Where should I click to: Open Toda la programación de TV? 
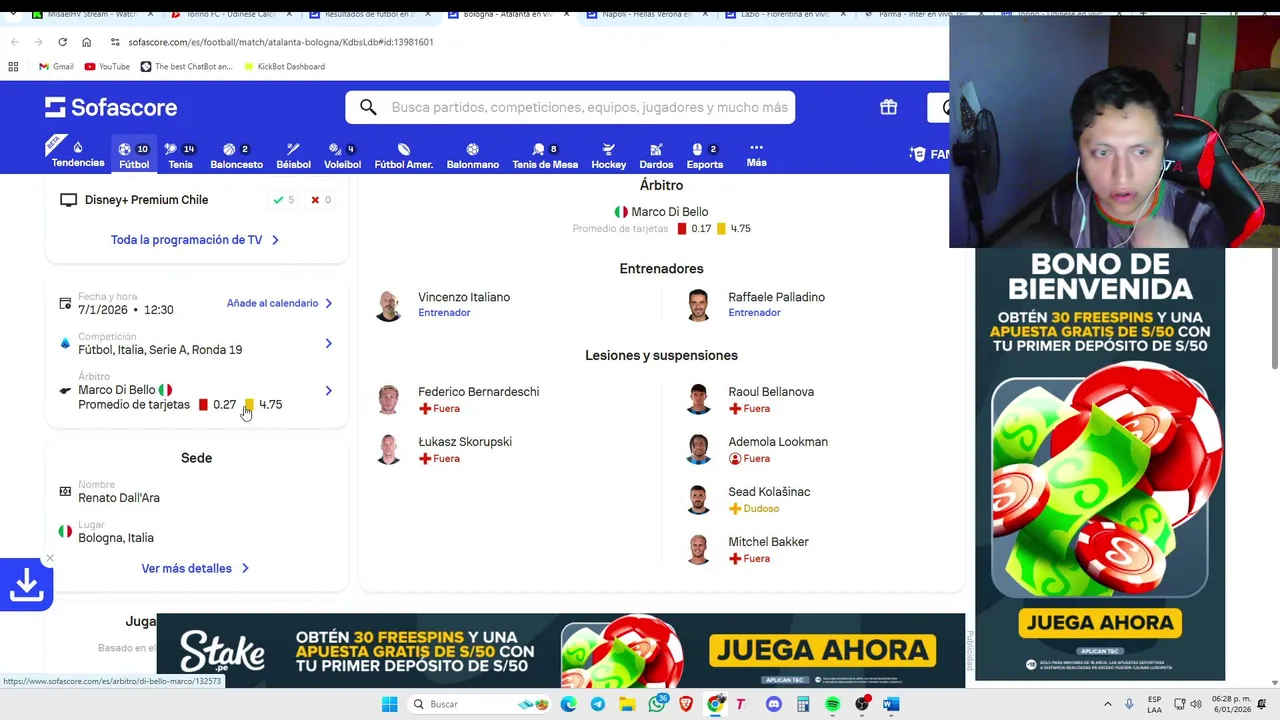196,240
